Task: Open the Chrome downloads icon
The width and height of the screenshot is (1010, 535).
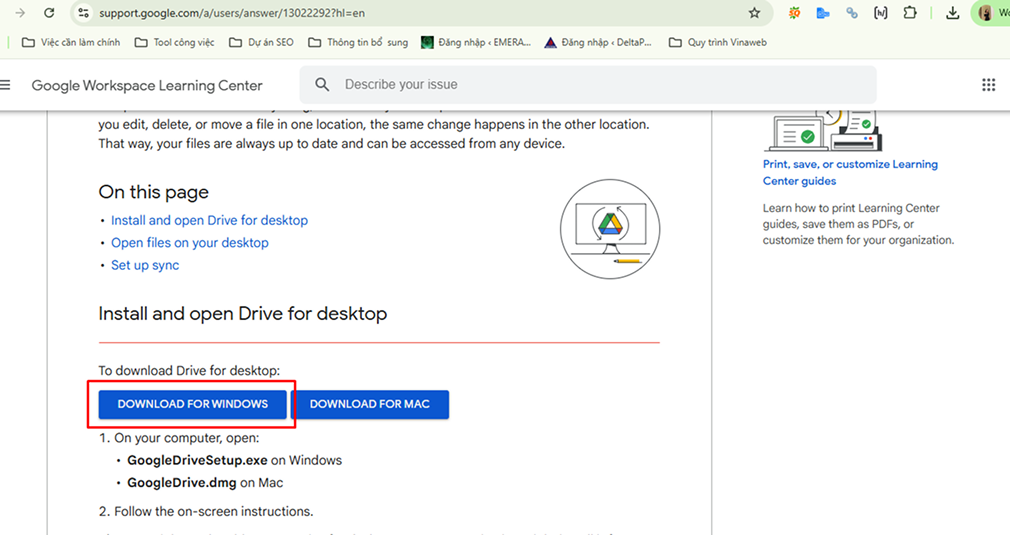Action: (953, 13)
